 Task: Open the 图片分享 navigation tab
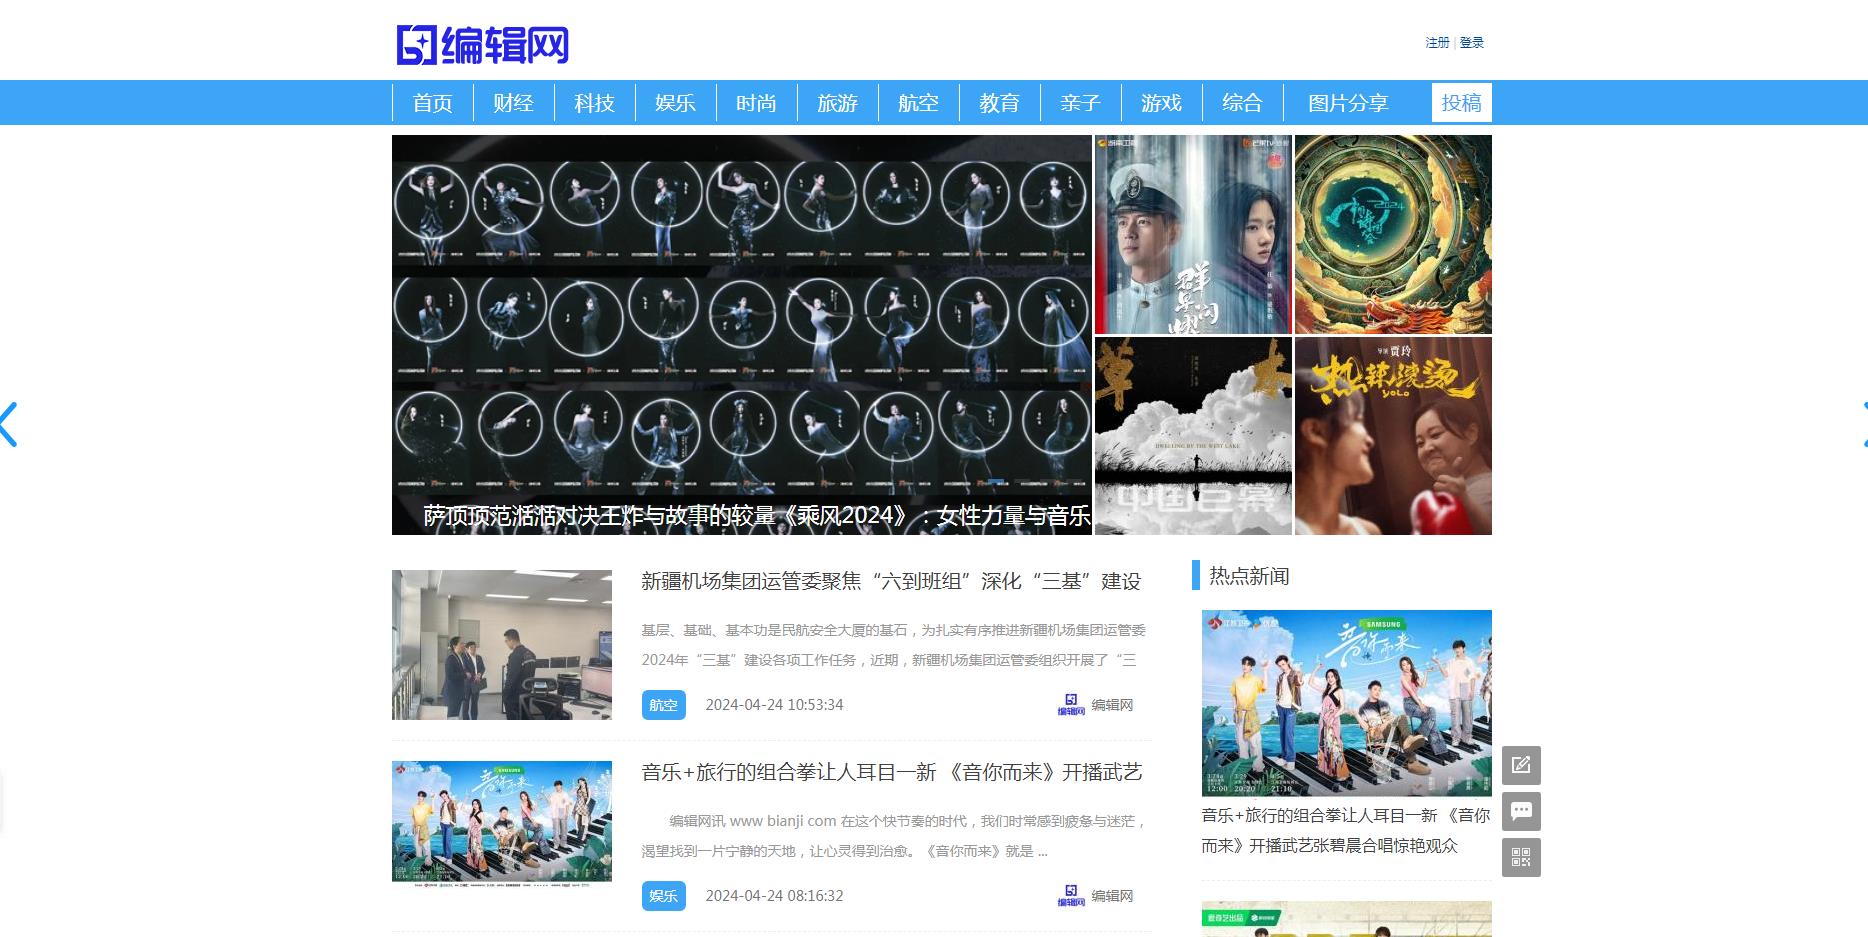(1349, 103)
